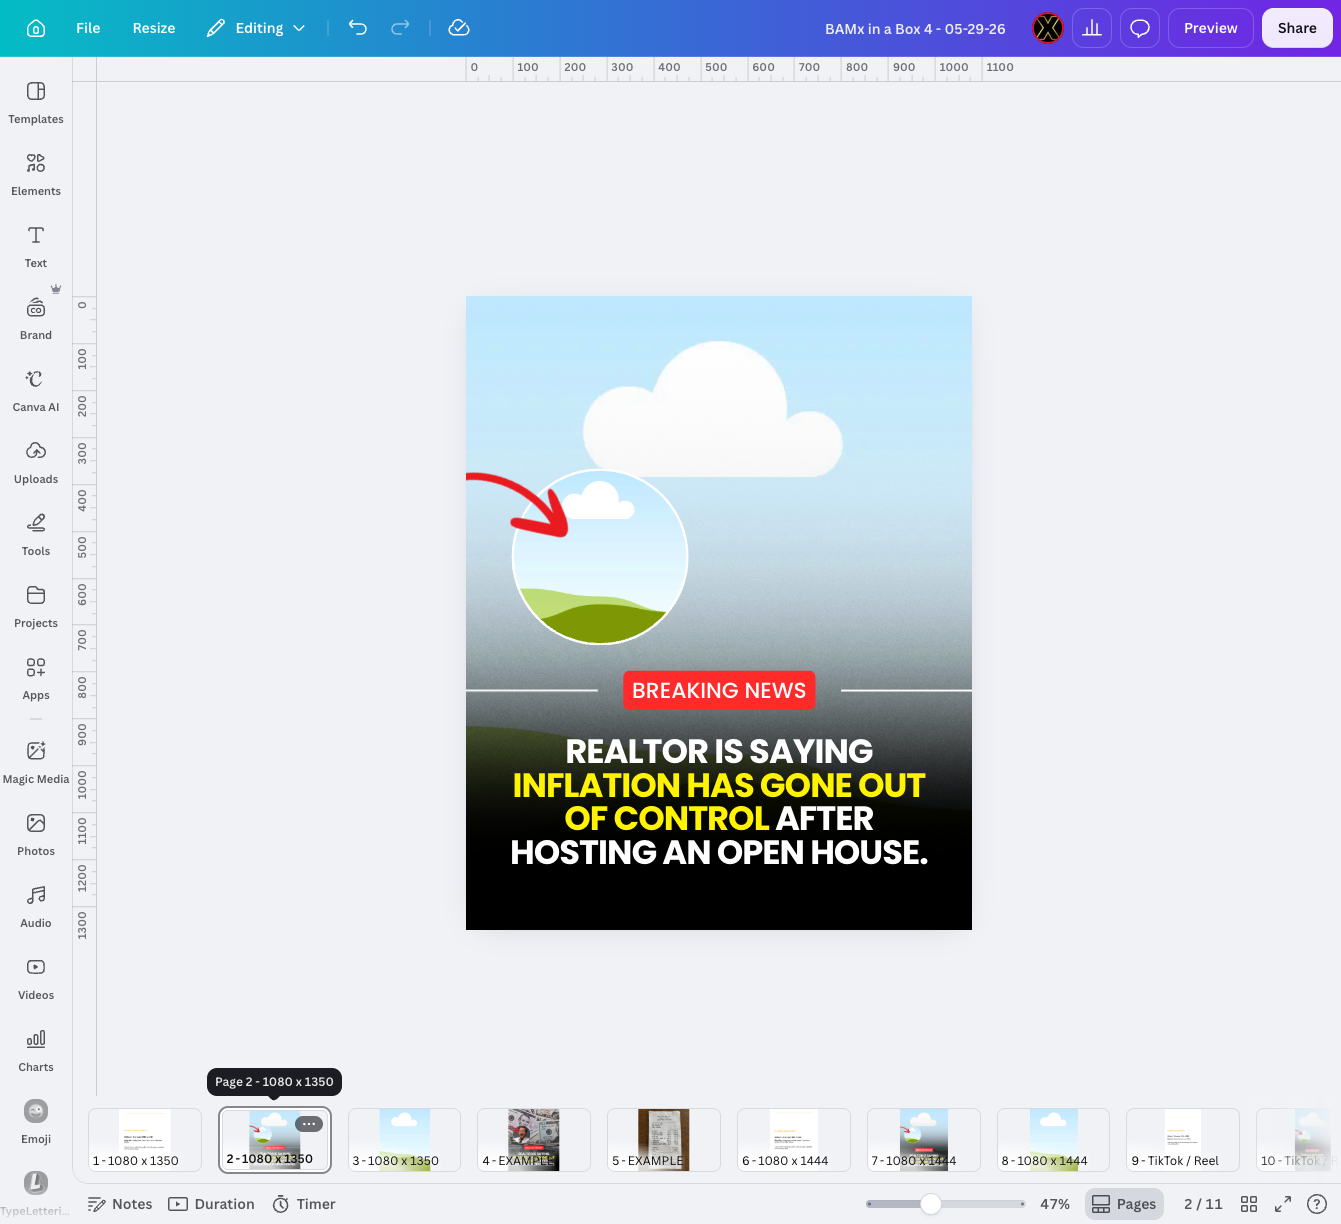Image resolution: width=1341 pixels, height=1224 pixels.
Task: Open the Templates panel
Action: coord(36,103)
